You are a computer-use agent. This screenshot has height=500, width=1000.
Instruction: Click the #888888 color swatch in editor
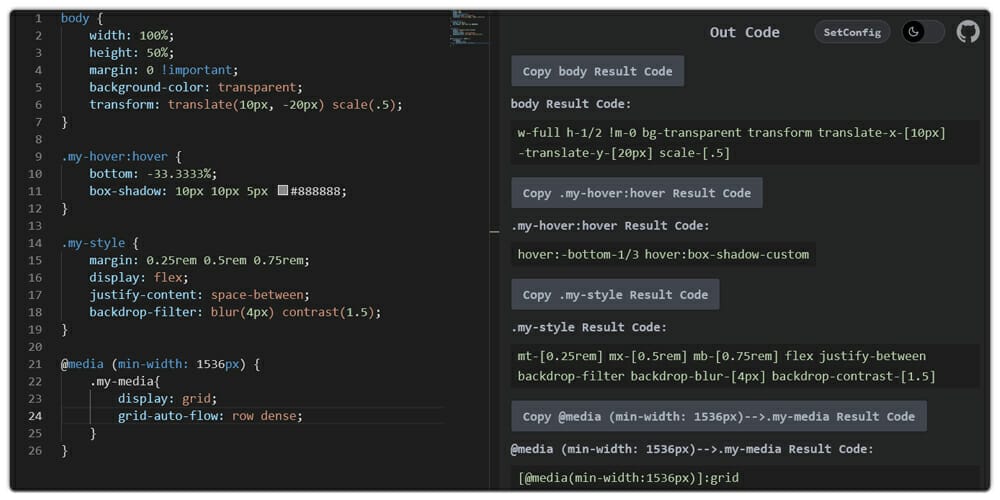[283, 191]
